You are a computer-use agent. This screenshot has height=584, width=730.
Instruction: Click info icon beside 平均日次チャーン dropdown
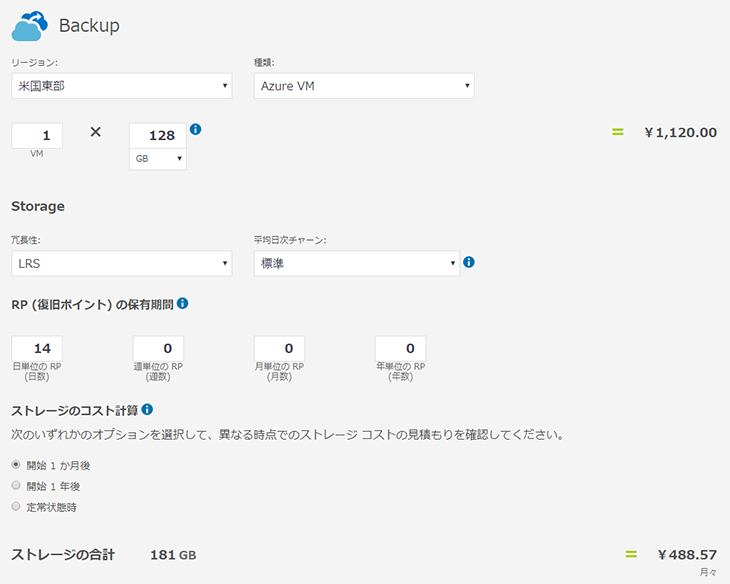(469, 263)
